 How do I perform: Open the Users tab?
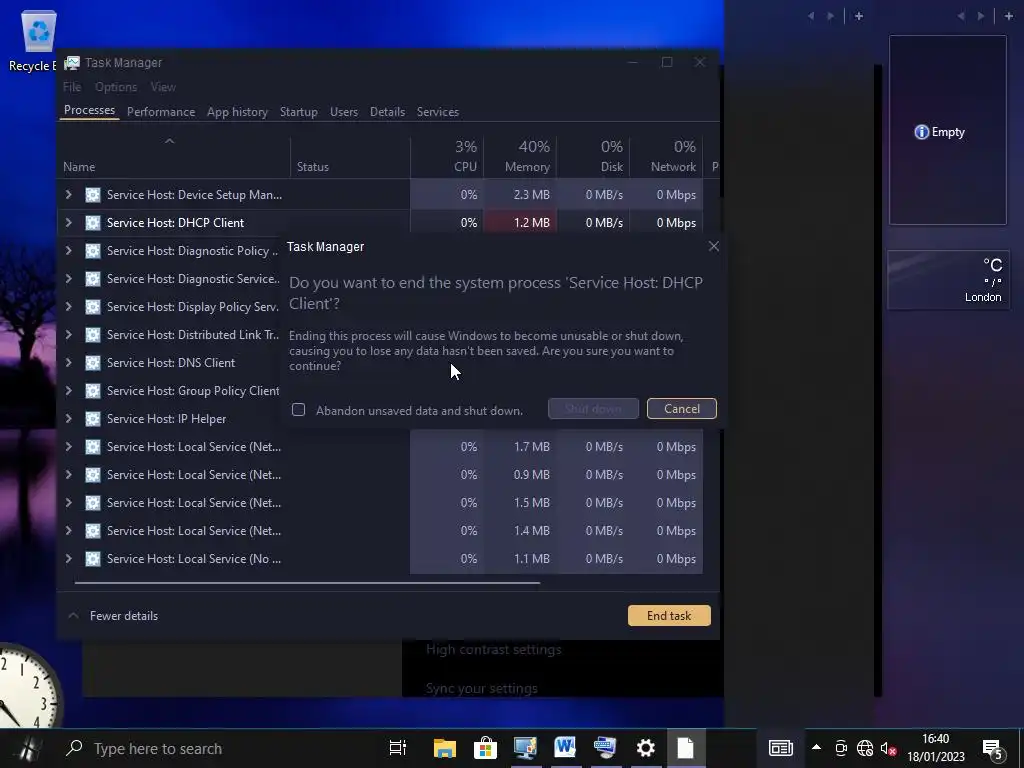(344, 112)
